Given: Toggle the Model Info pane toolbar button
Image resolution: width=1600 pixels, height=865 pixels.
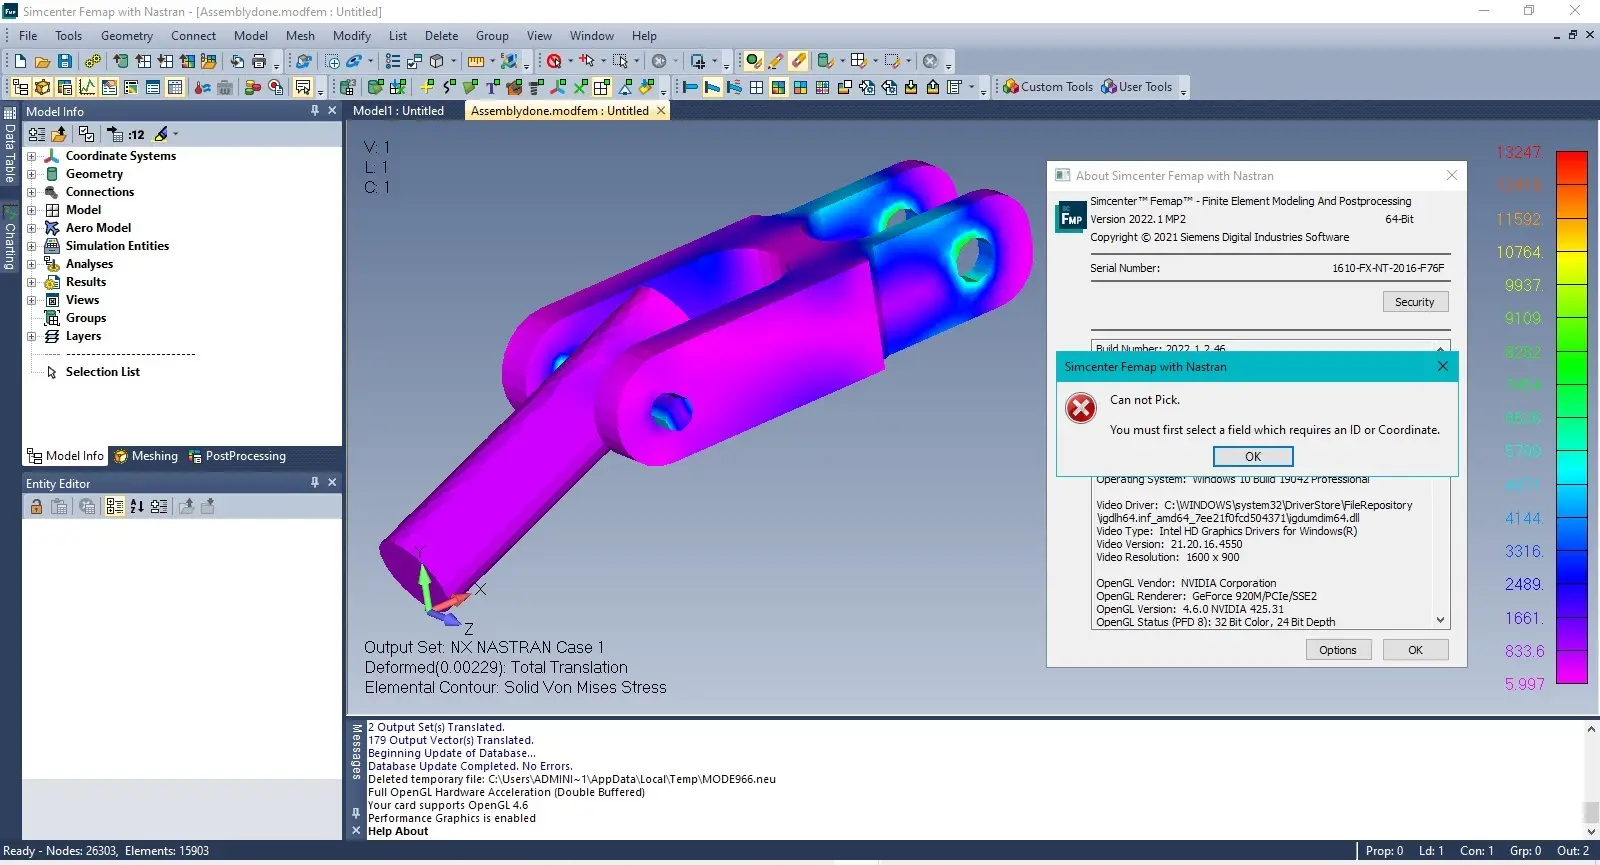Looking at the screenshot, I should 21,87.
